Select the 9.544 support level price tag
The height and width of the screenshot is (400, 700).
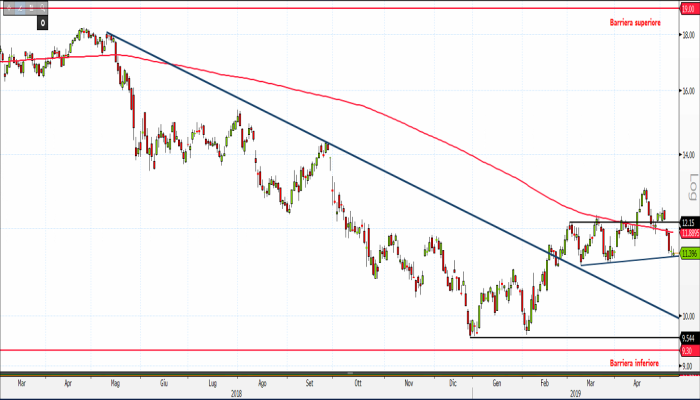point(688,337)
